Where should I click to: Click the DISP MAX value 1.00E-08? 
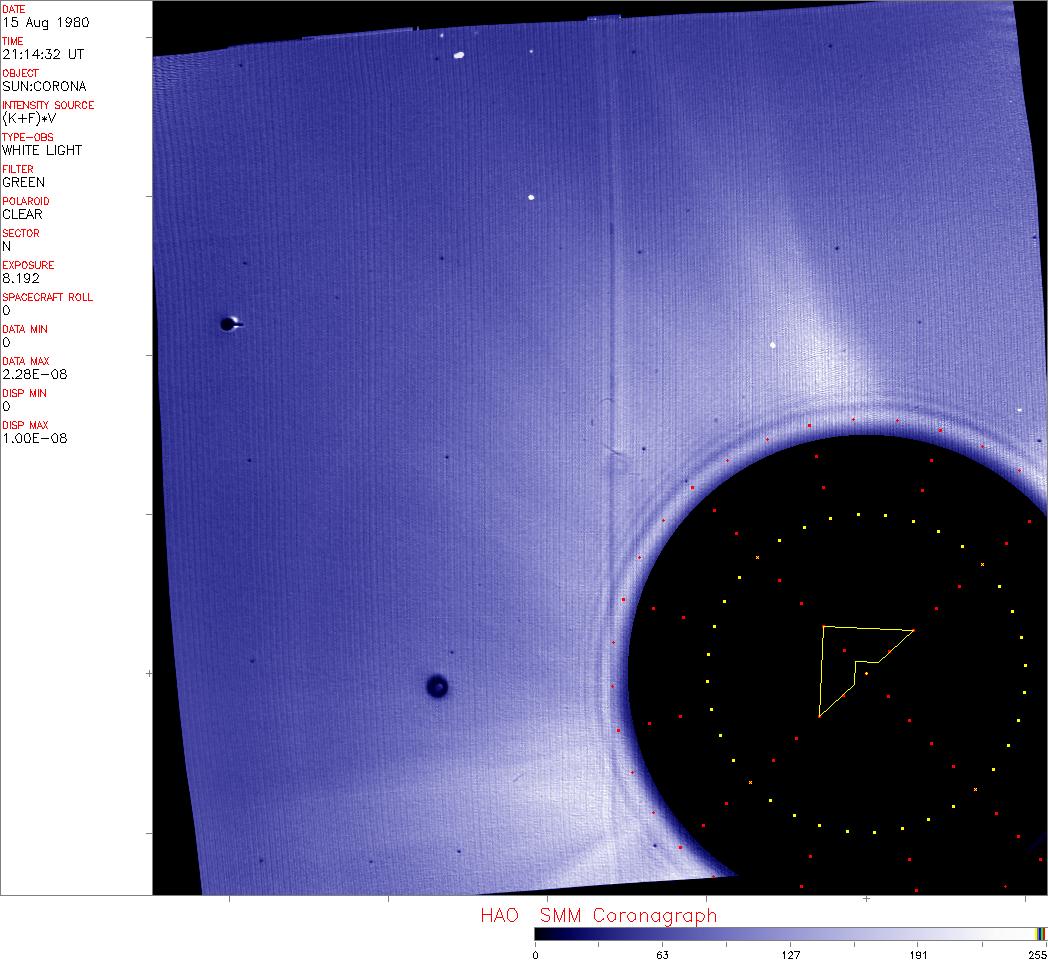click(x=35, y=438)
